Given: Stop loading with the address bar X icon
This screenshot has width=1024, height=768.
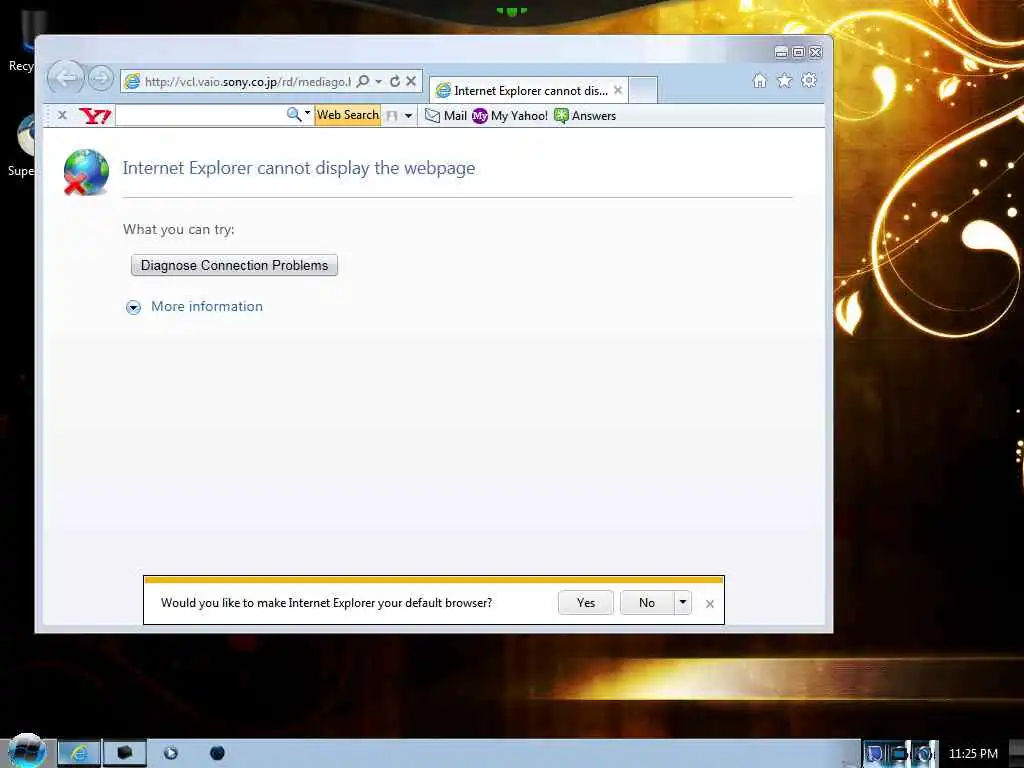Looking at the screenshot, I should [411, 81].
